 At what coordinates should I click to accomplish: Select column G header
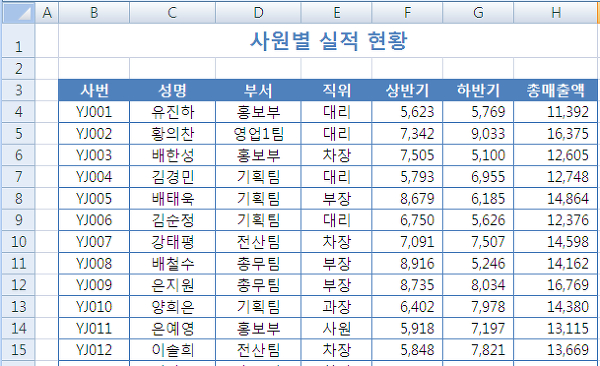(x=478, y=13)
